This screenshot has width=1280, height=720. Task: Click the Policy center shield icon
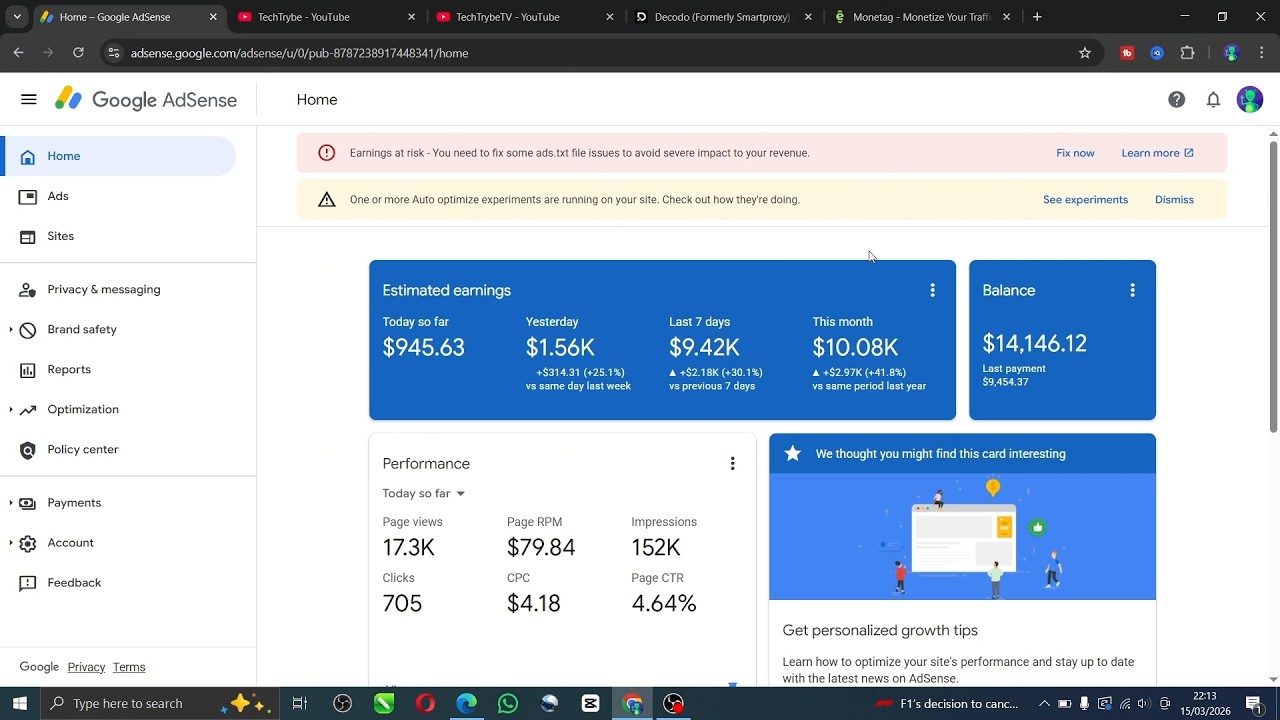coord(28,449)
